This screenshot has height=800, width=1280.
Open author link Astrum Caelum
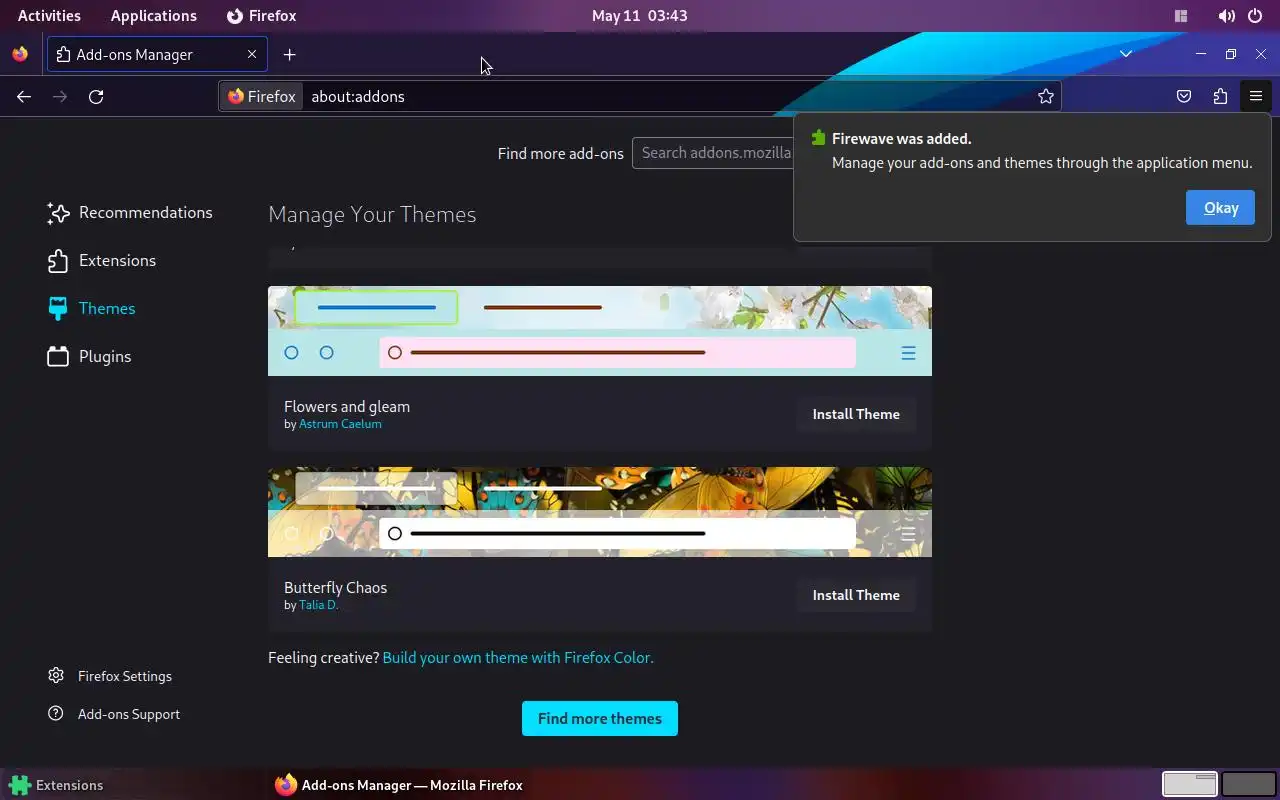click(340, 424)
